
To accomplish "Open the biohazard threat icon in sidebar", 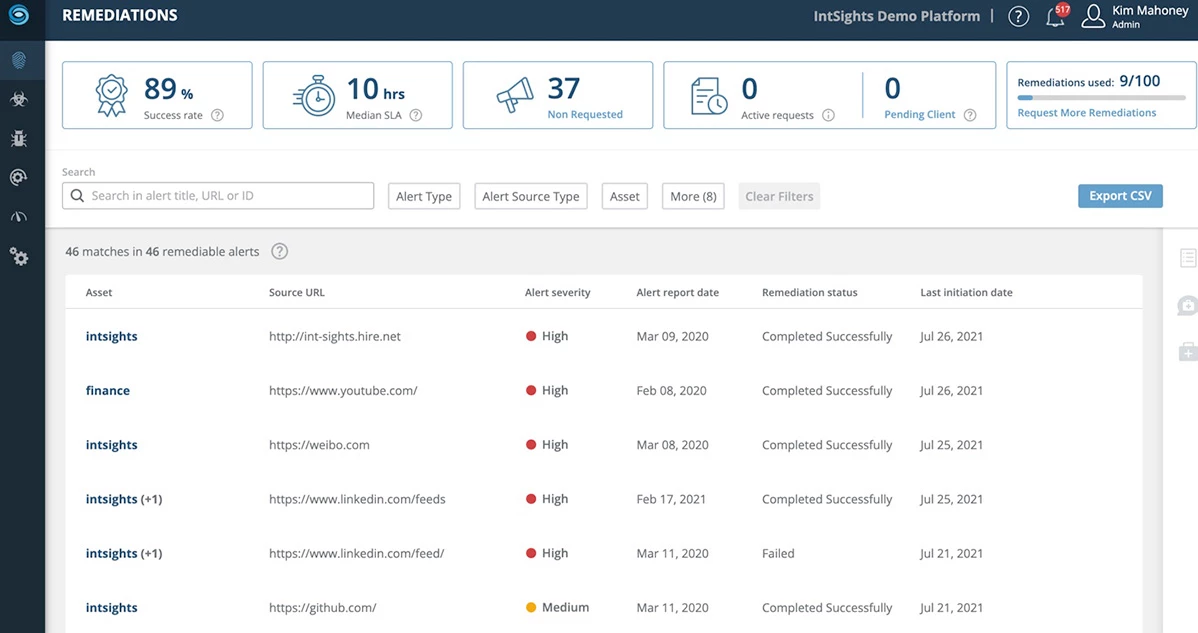I will pos(19,99).
